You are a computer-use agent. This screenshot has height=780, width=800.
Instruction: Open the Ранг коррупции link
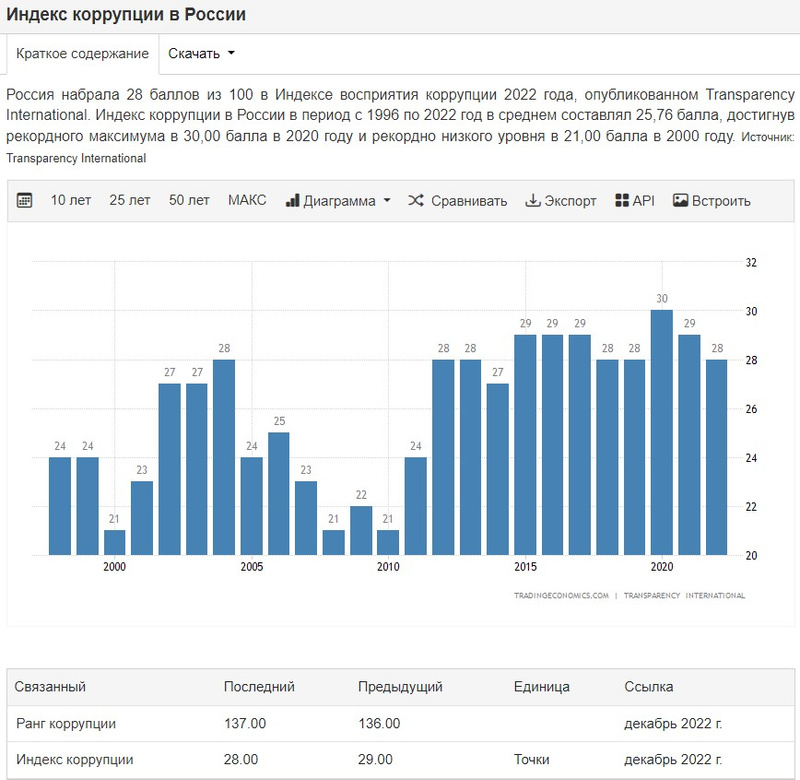coord(66,723)
